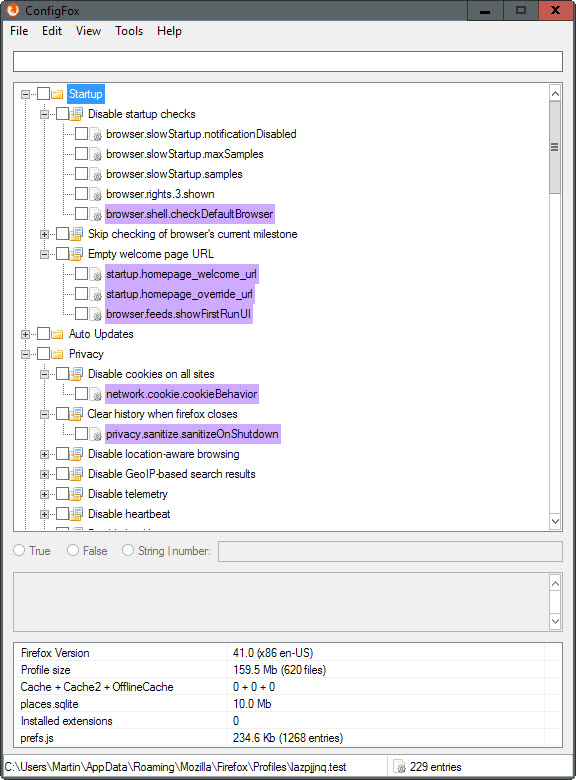Select the browser.feeds.showFirstRunUI entry

[x=179, y=314]
